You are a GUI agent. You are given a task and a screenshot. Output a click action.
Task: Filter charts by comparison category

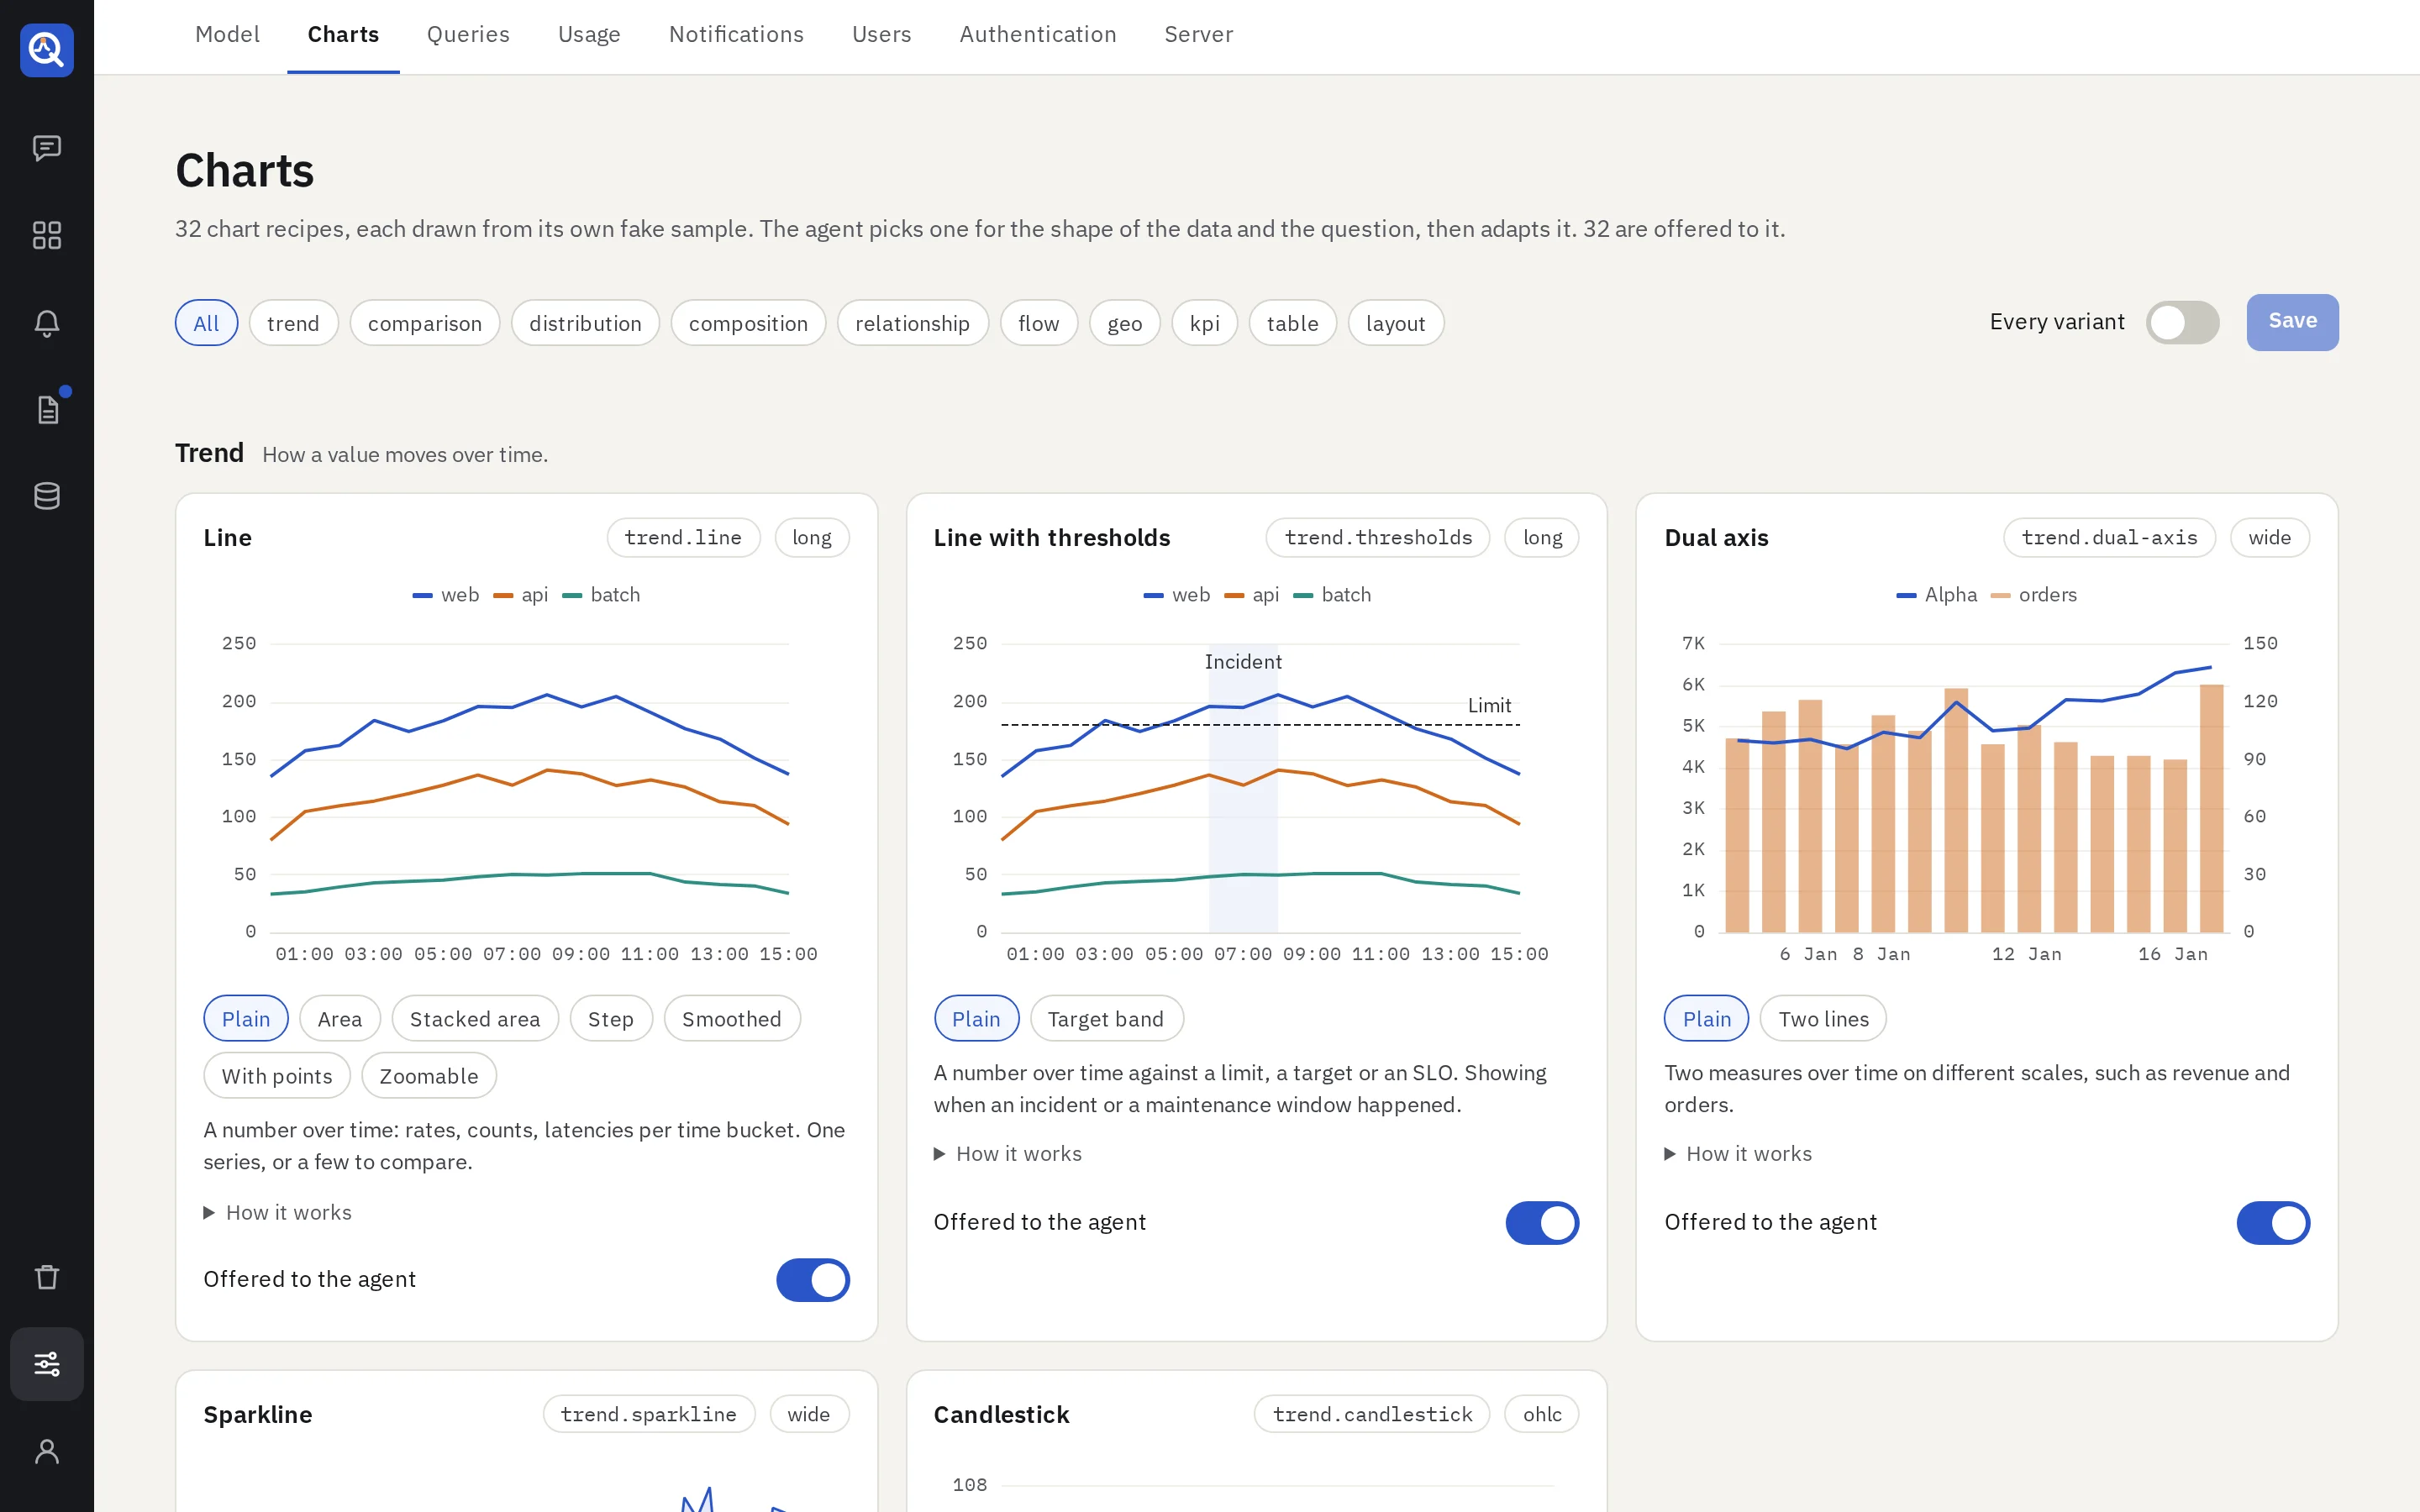425,323
